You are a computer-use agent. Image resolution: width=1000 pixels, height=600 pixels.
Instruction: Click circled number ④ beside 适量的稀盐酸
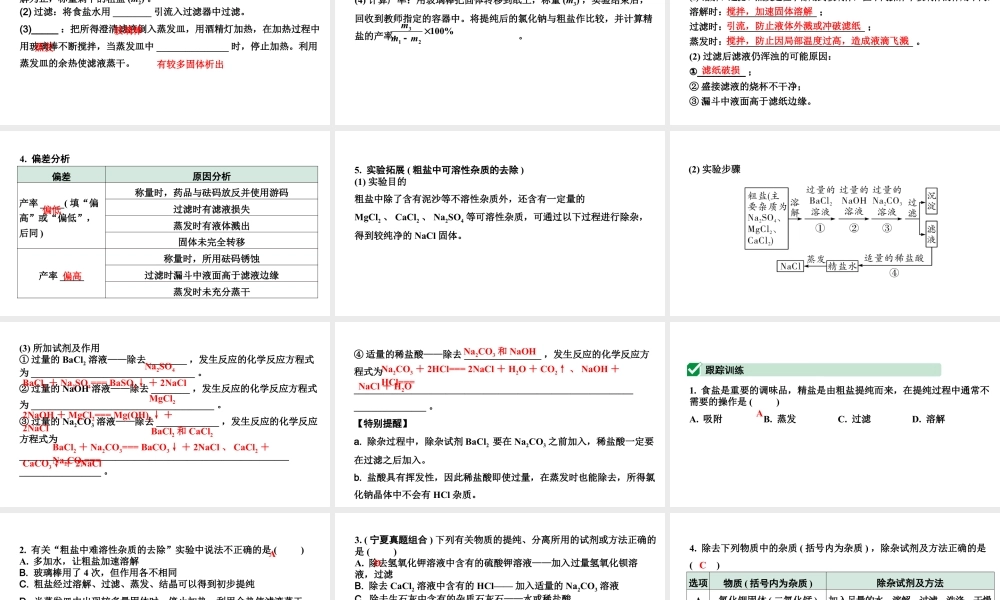point(894,273)
